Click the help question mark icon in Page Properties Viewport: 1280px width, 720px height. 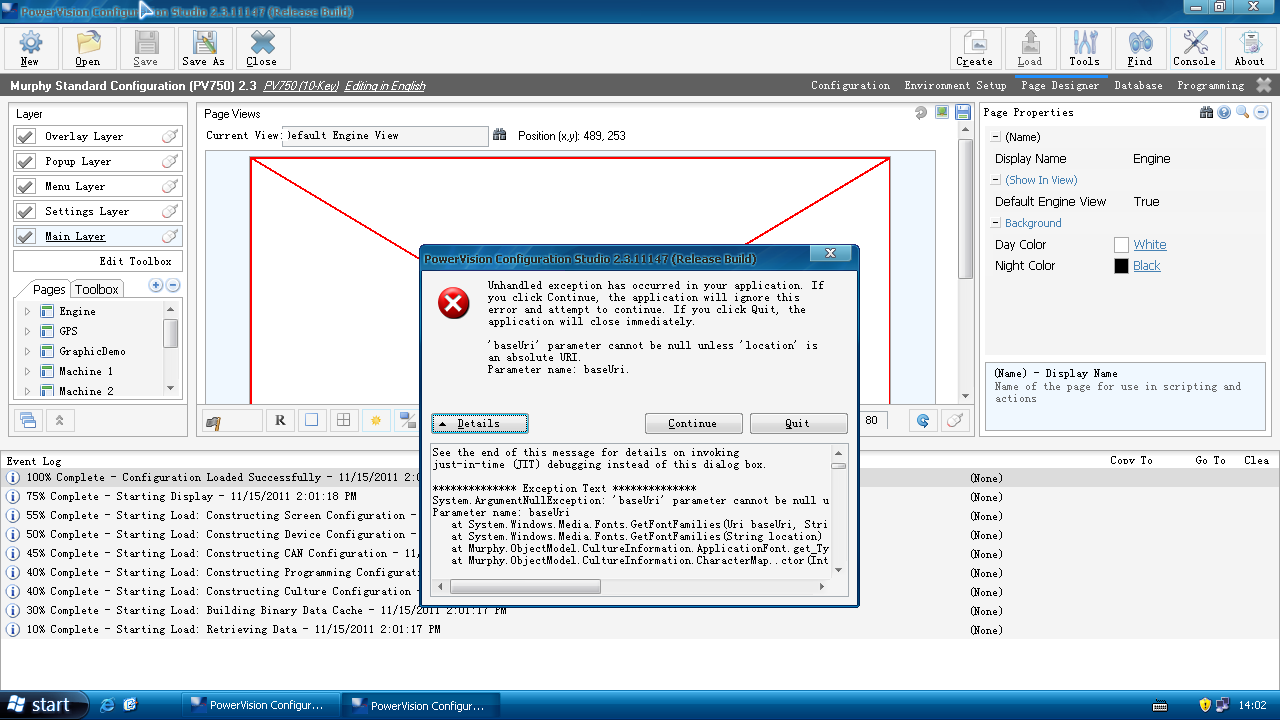coord(1224,113)
